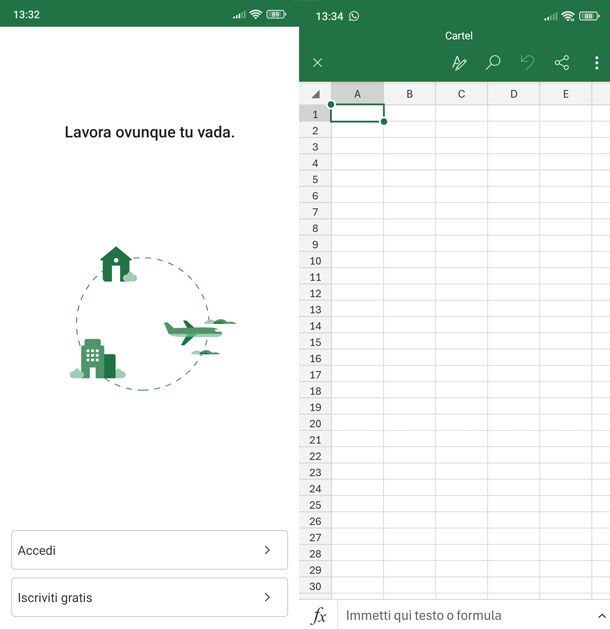Tap the chevron on the Iscriviti gratis row
This screenshot has height=629, width=610.
pos(268,597)
